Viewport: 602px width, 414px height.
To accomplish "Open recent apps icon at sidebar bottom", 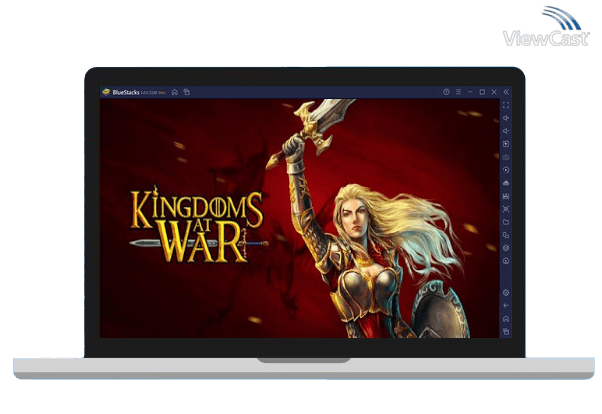I will coord(506,331).
